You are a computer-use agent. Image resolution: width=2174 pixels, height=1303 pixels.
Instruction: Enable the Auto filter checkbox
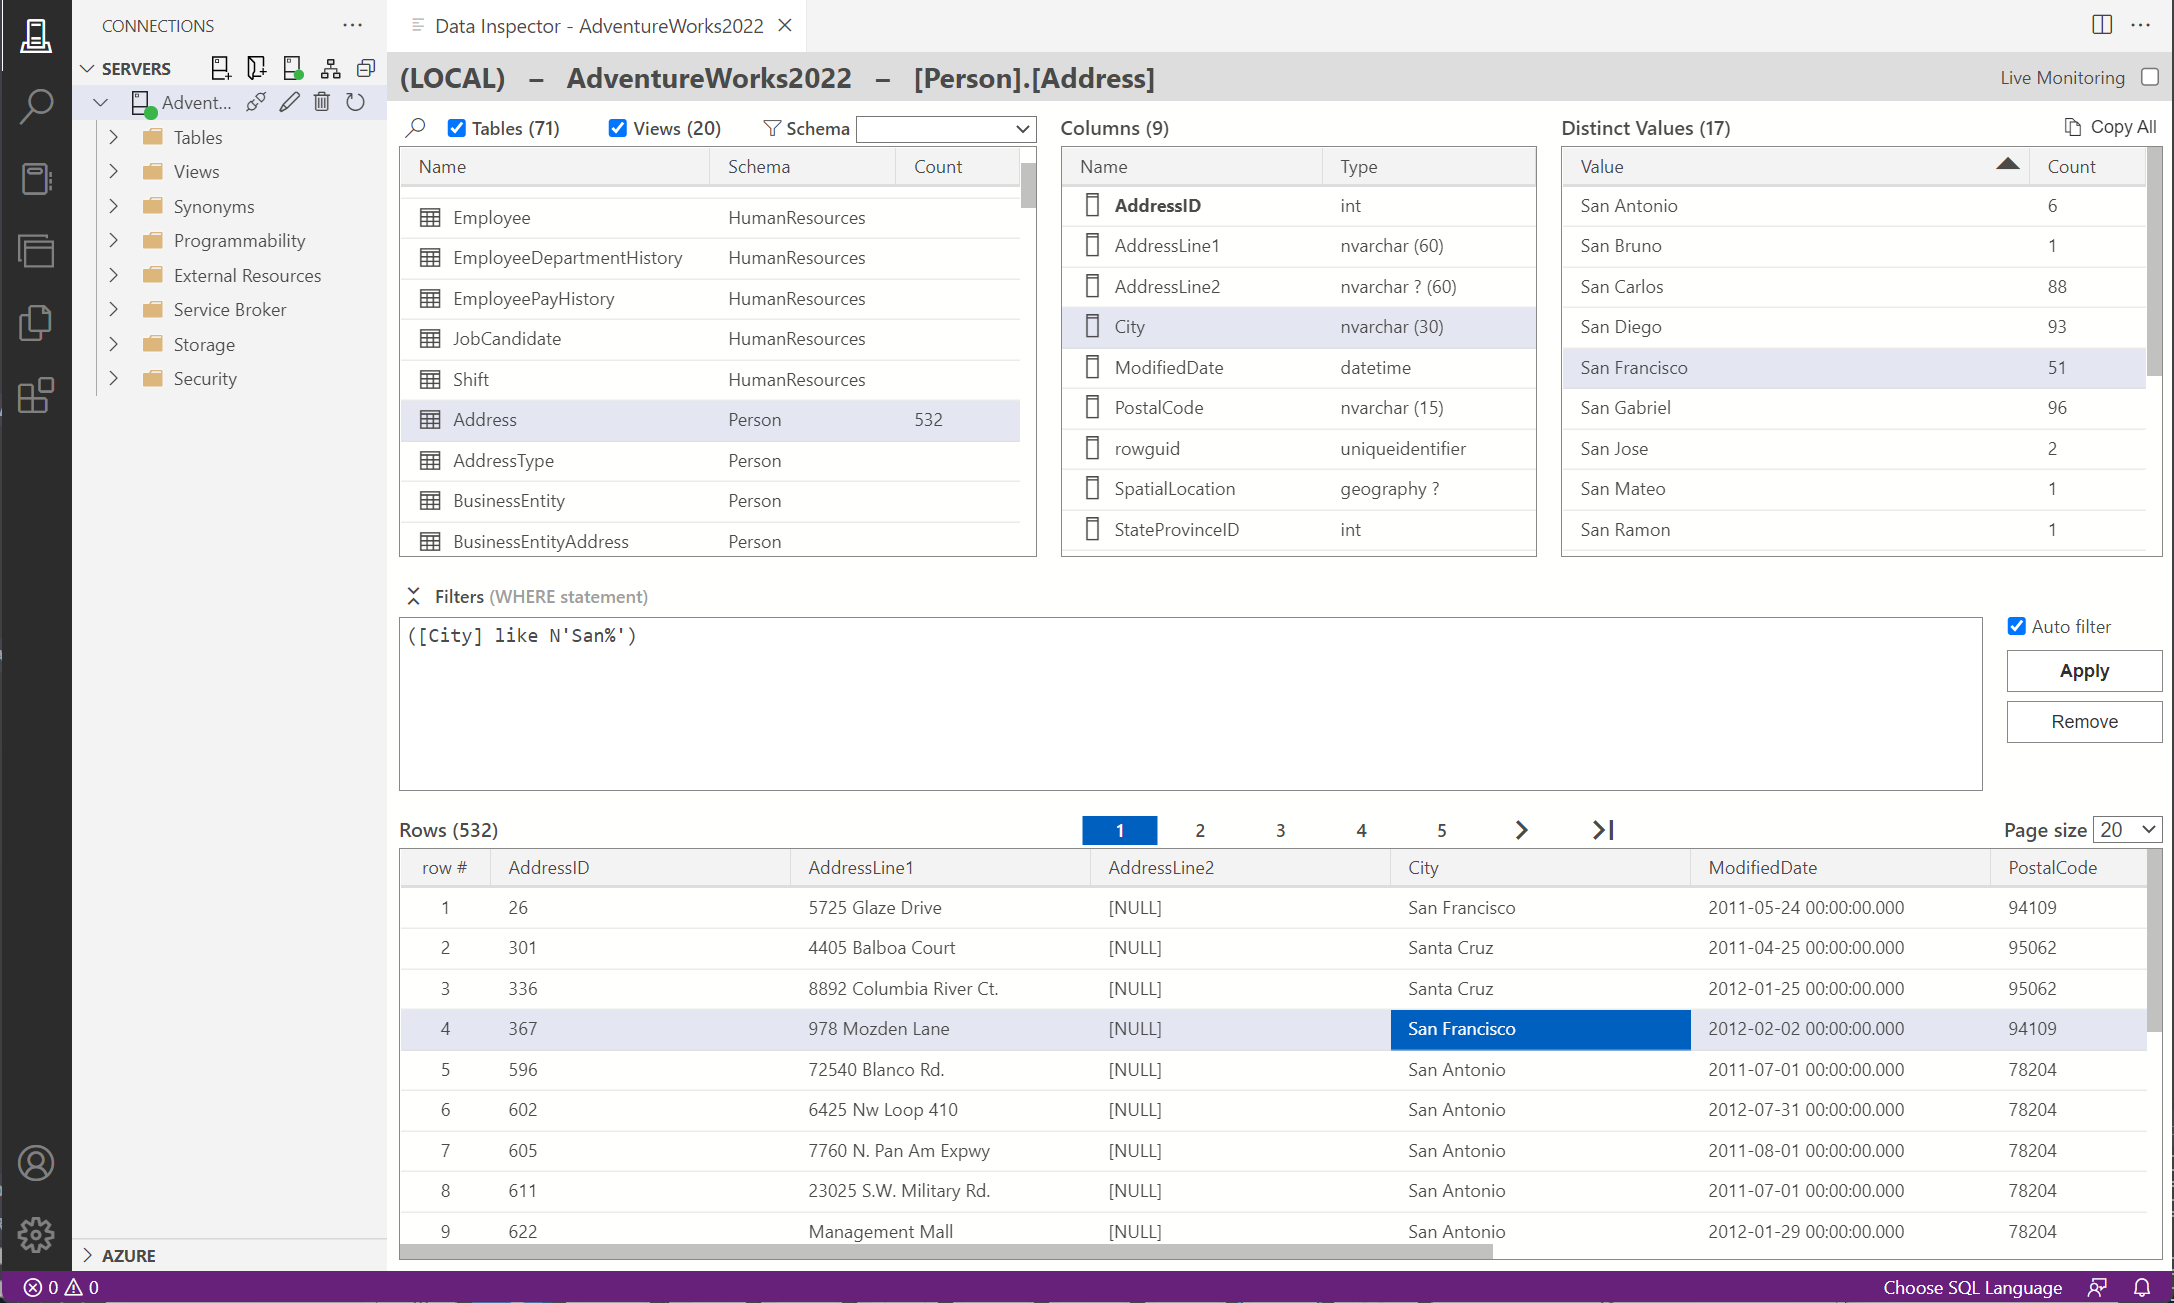tap(2016, 625)
